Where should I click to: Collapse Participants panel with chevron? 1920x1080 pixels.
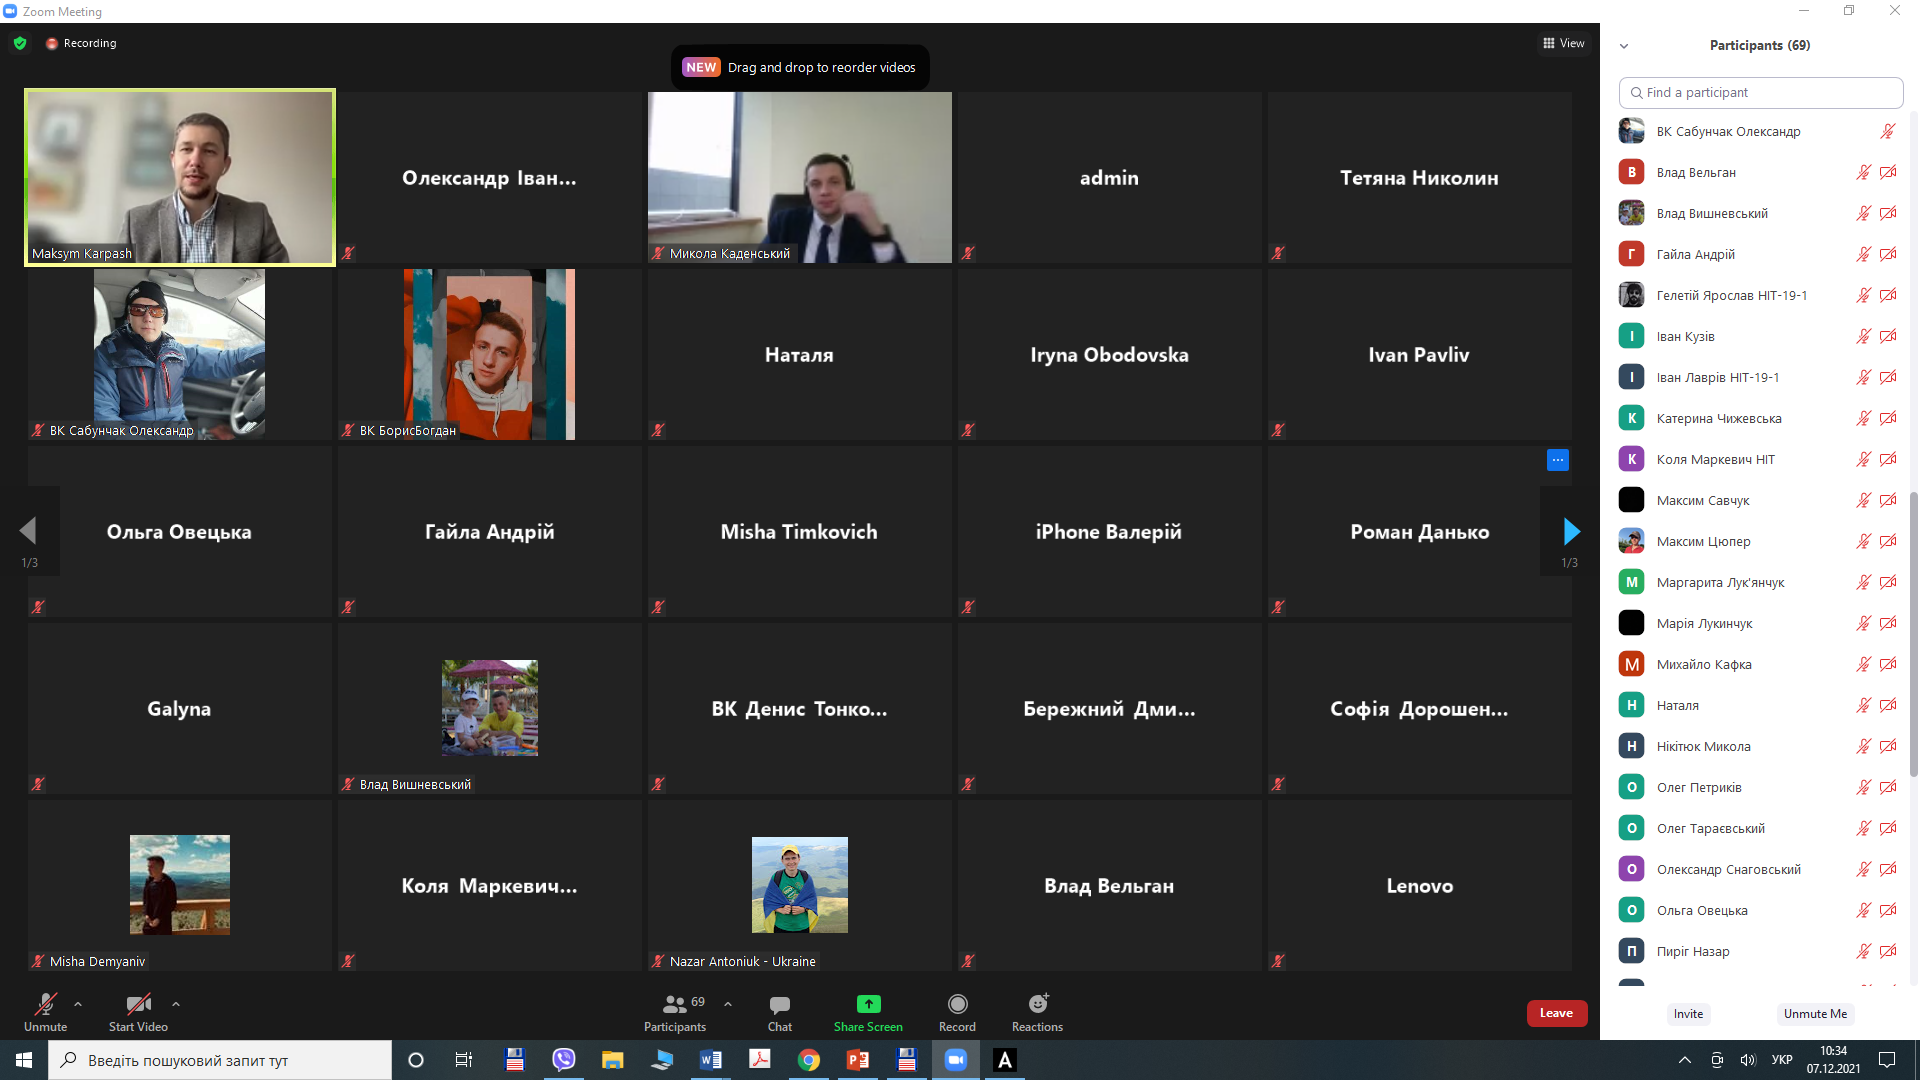click(x=1624, y=46)
